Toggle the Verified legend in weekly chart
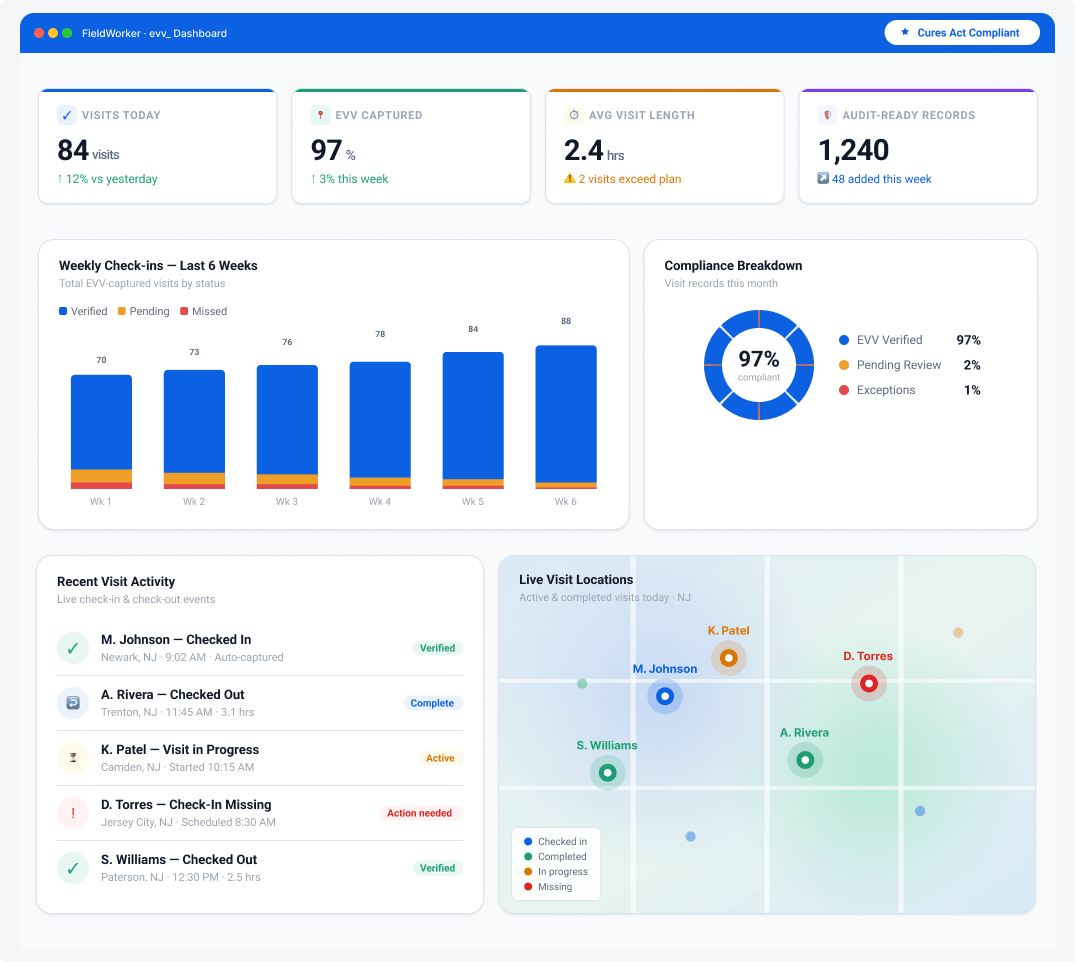 pyautogui.click(x=83, y=311)
